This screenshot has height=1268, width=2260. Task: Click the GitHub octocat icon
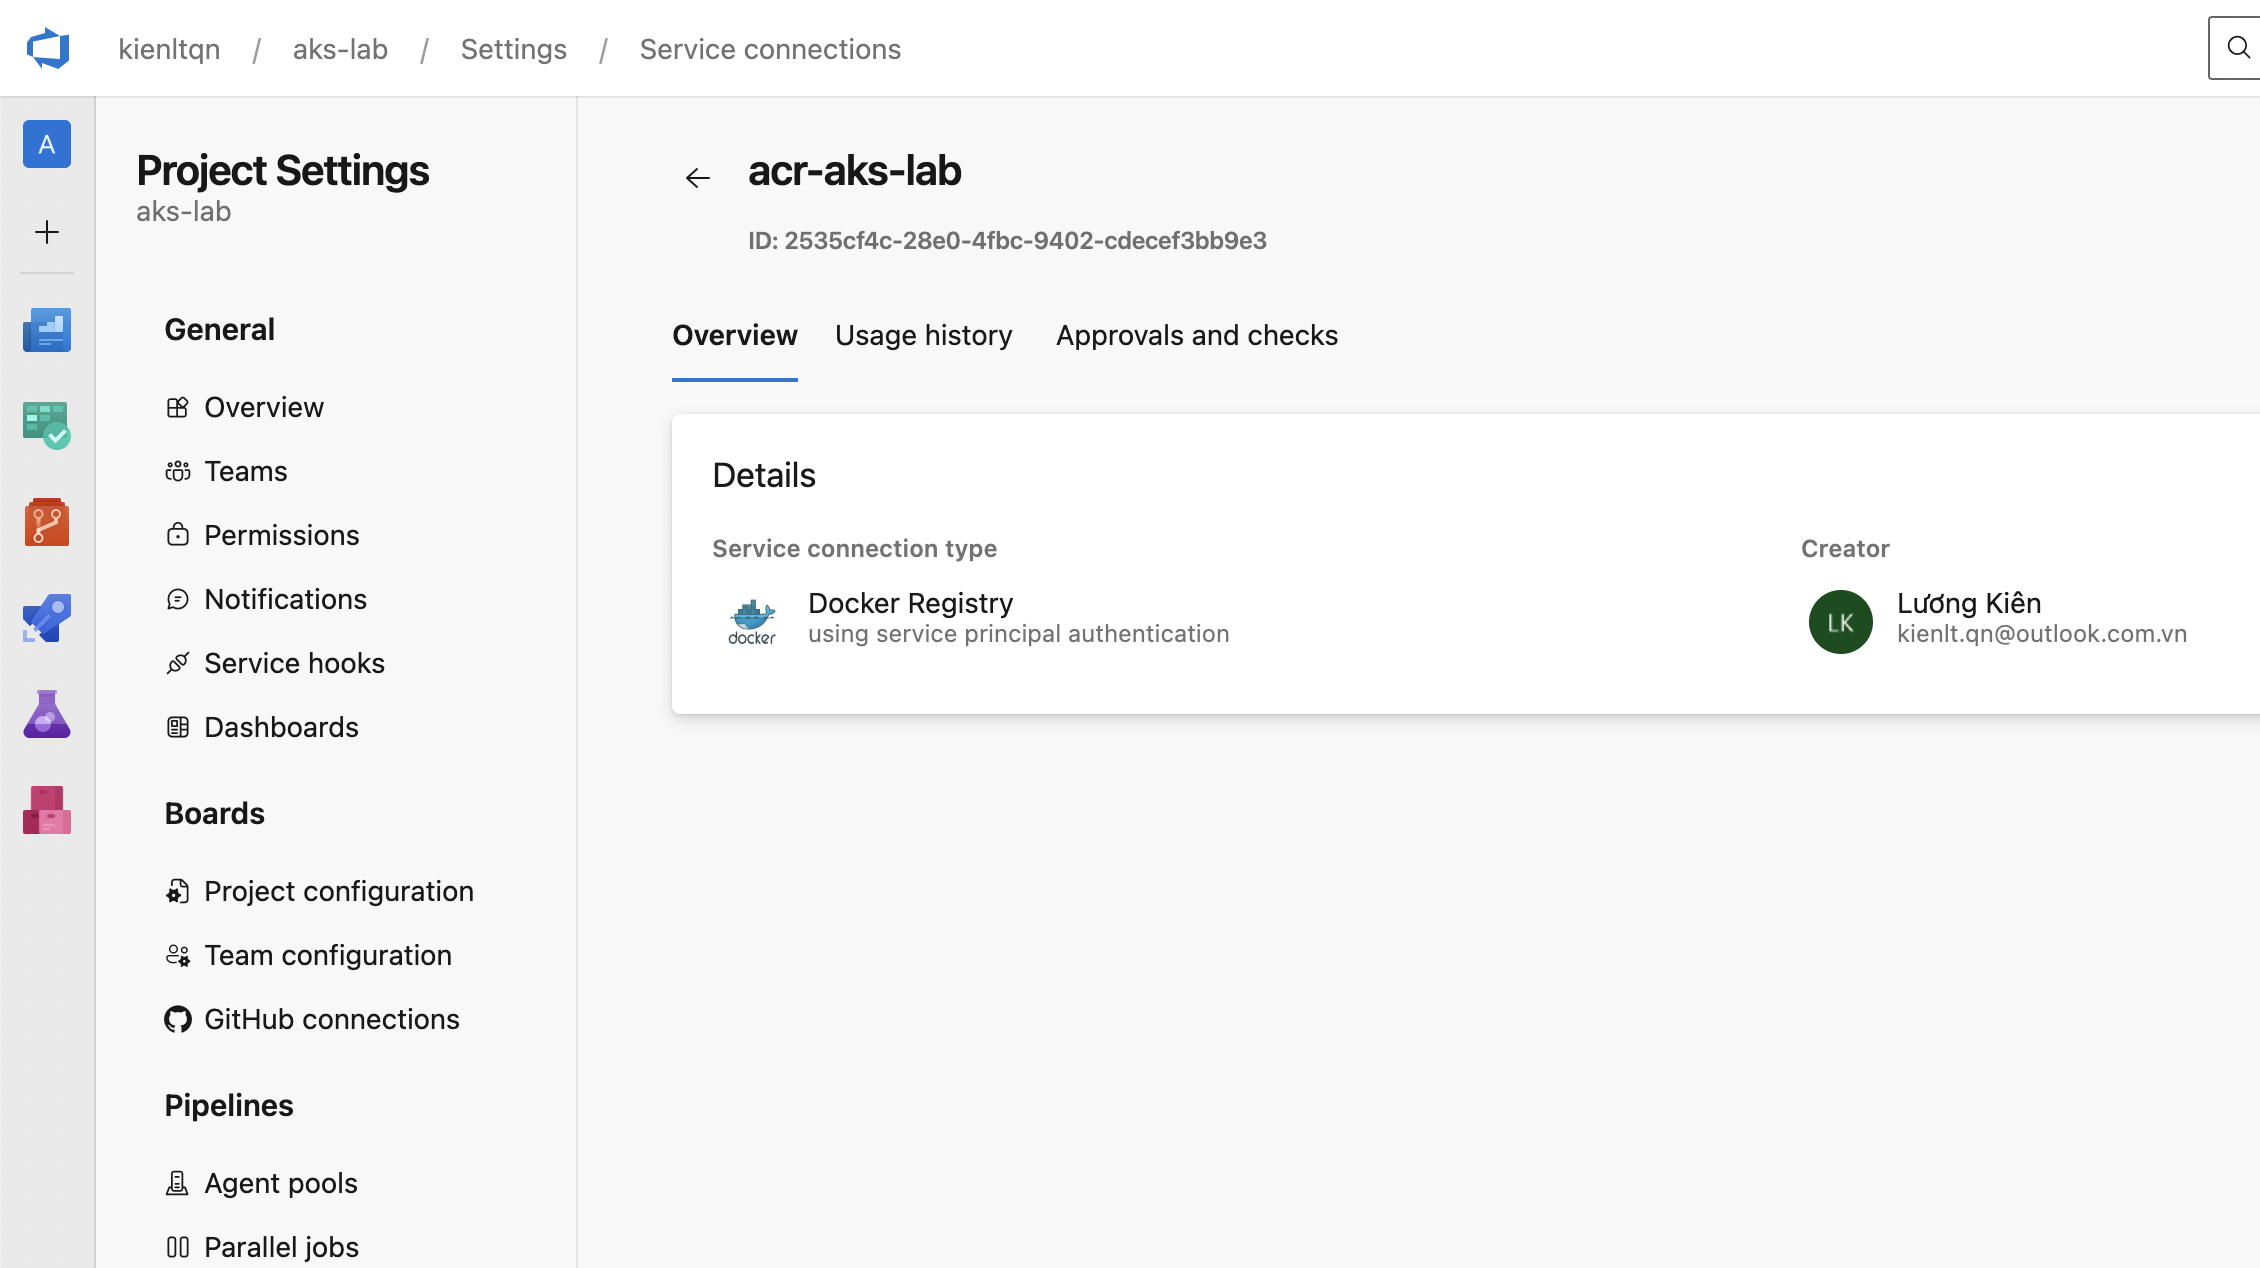tap(178, 1019)
